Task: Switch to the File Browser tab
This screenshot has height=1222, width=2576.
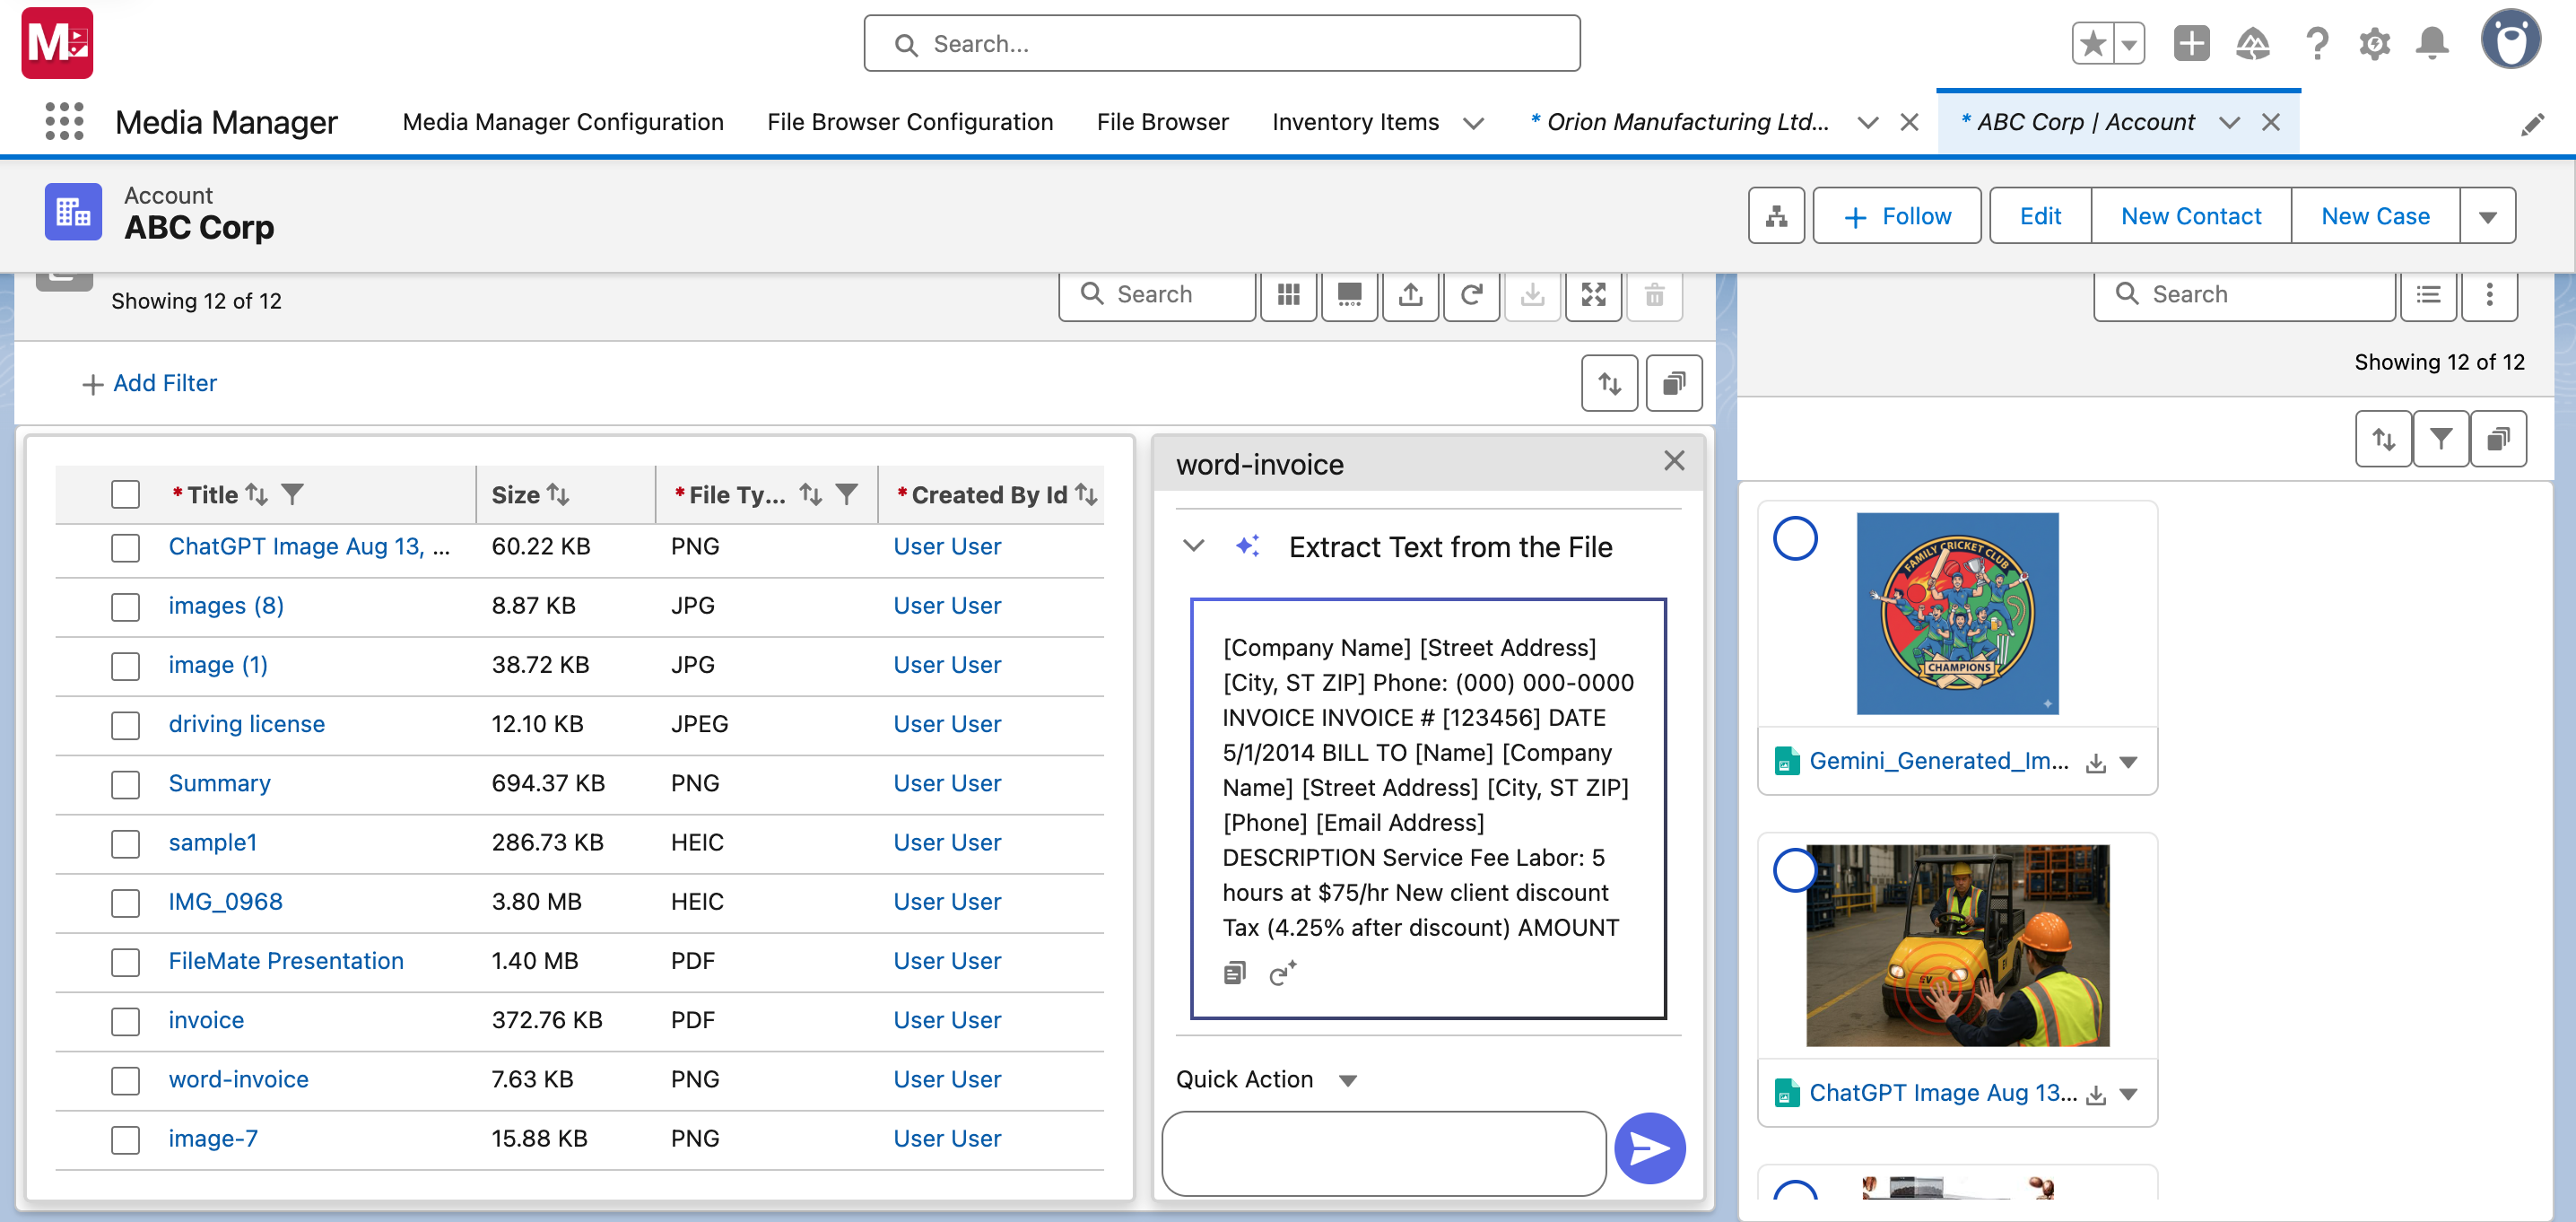Action: (1162, 122)
